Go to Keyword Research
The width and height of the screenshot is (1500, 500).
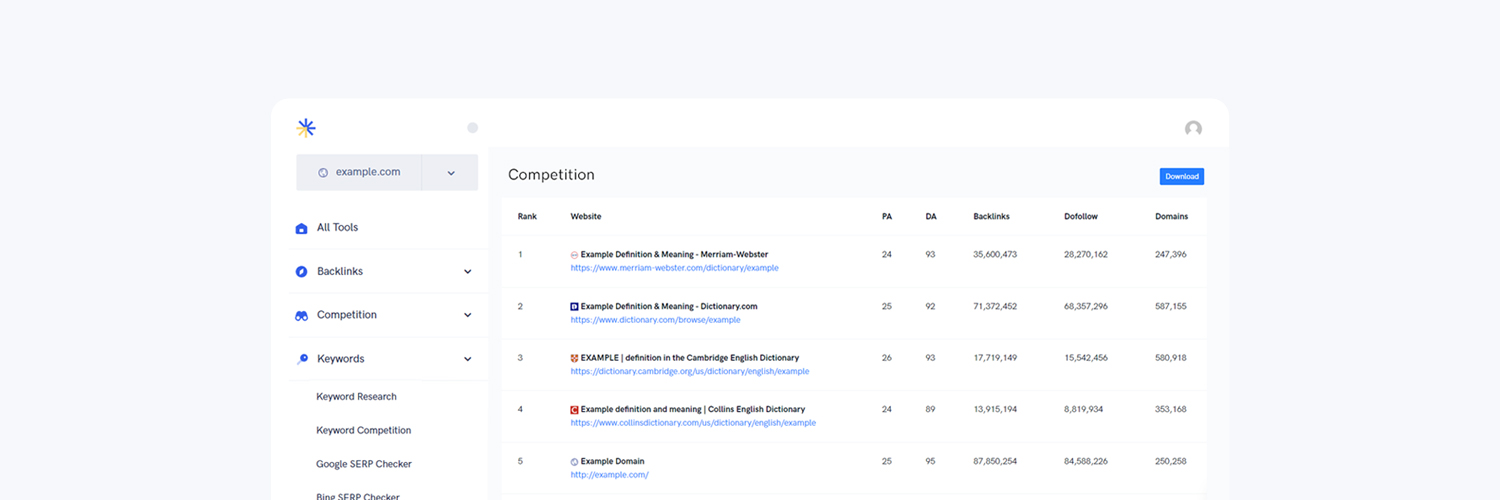pos(356,397)
